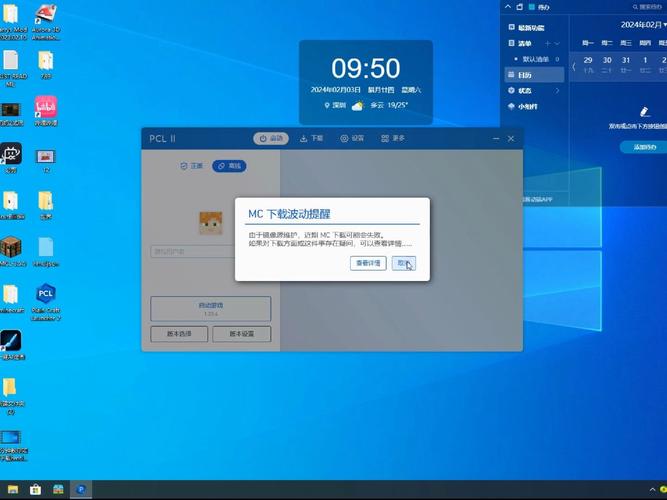This screenshot has width=667, height=500.
Task: Open Microsoft Store from the taskbar
Action: point(35,490)
